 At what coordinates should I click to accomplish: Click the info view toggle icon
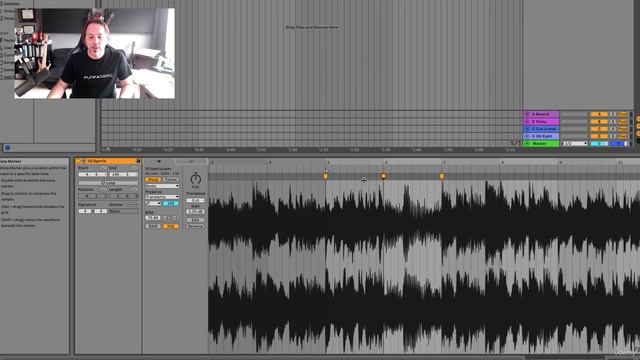[x=7, y=148]
